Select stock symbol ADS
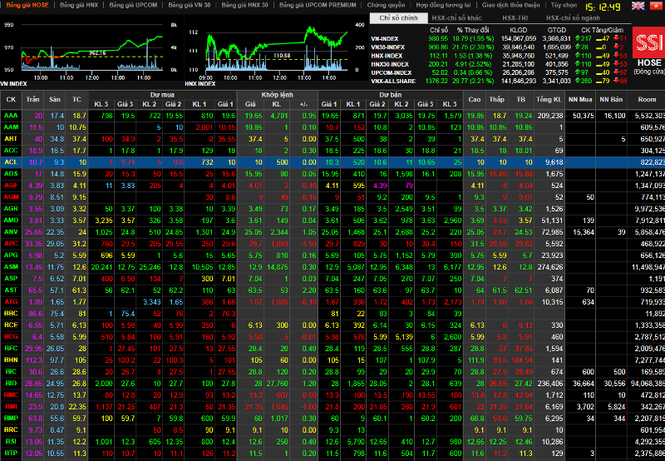665x461 pixels. (x=11, y=173)
